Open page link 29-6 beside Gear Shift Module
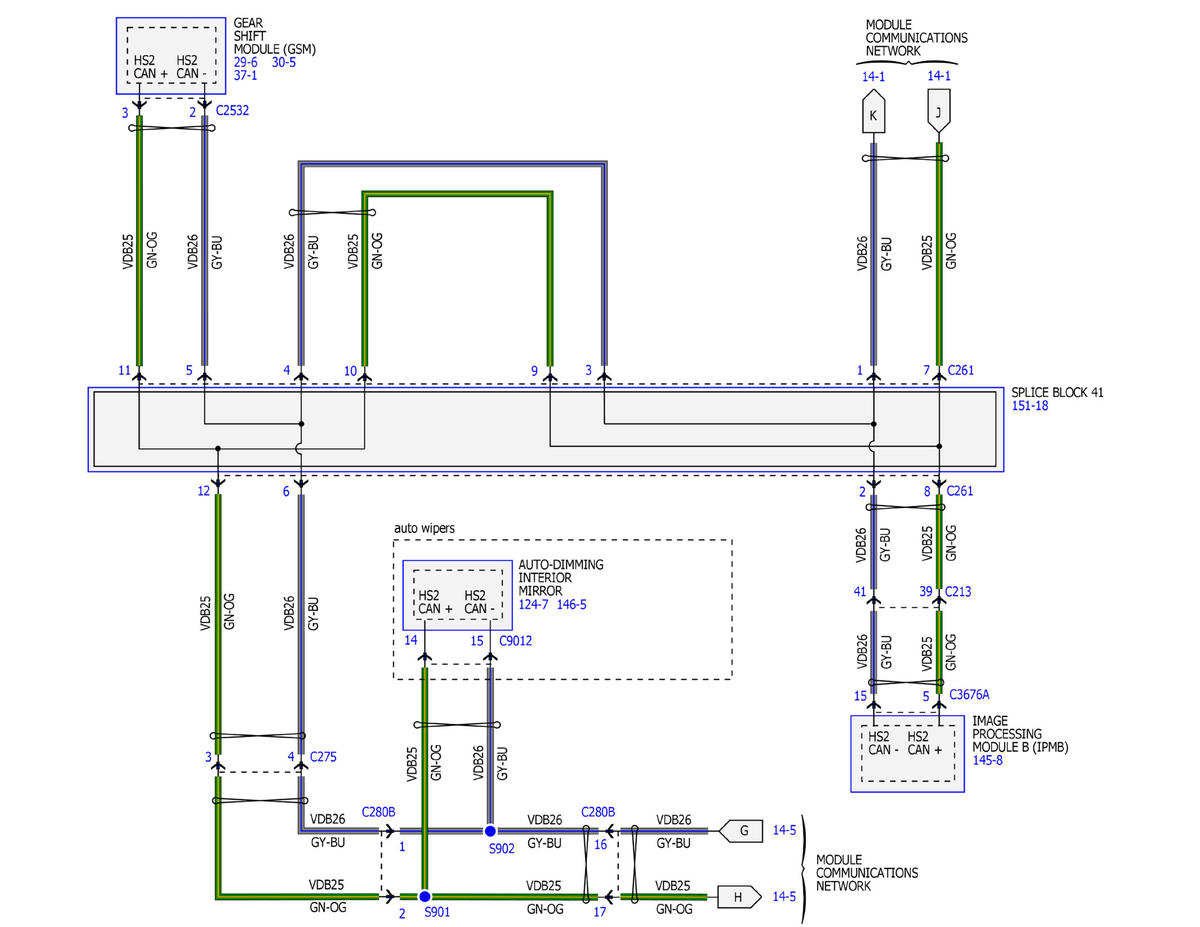1200x927 pixels. (x=246, y=62)
